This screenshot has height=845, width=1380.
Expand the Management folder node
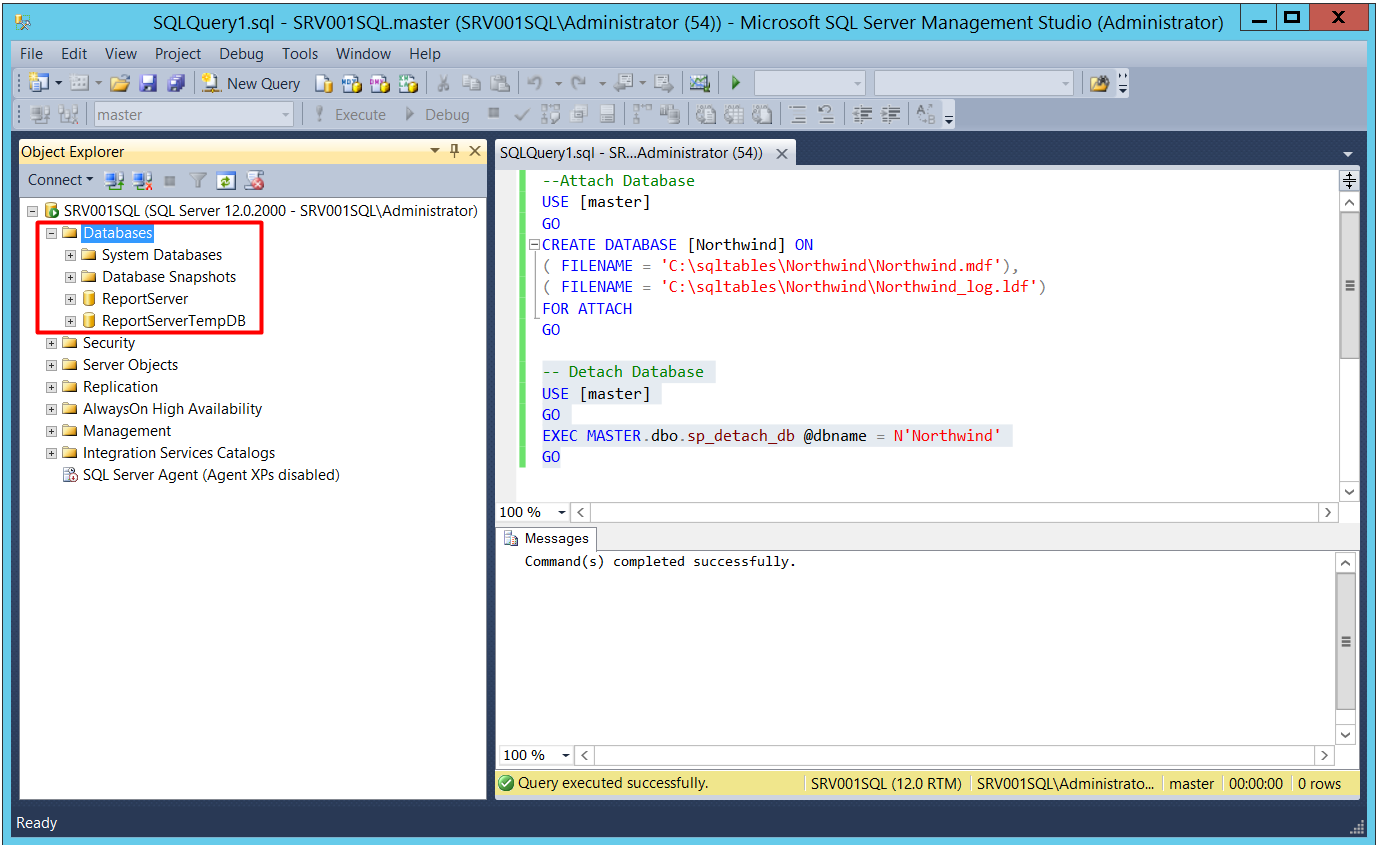(51, 431)
